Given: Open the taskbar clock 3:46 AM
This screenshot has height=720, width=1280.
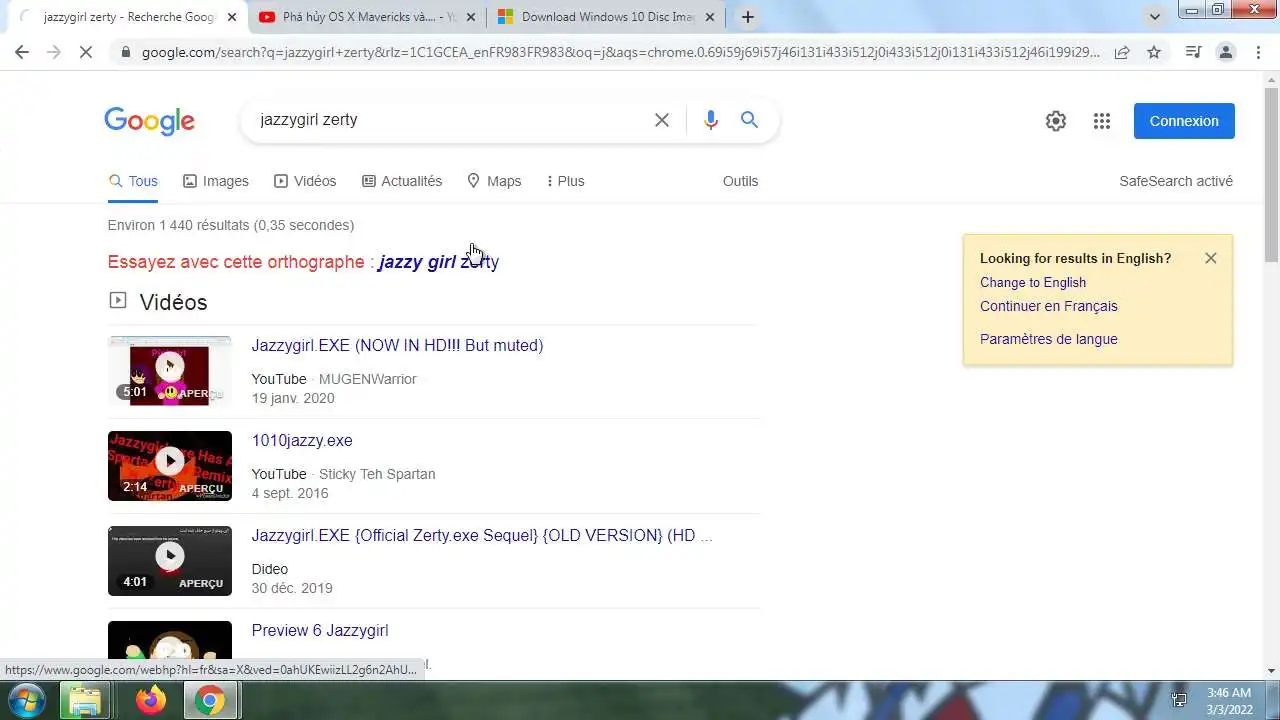Looking at the screenshot, I should pos(1229,701).
